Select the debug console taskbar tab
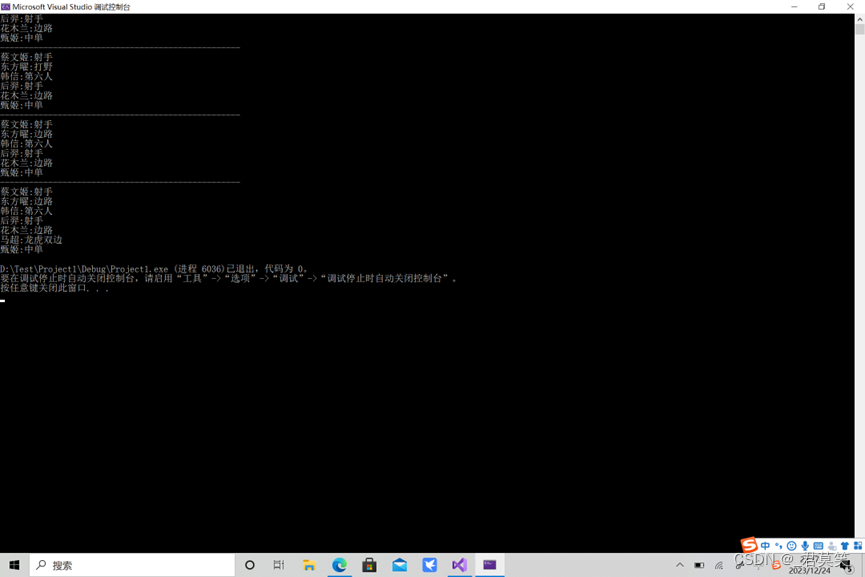The image size is (865, 577). click(x=489, y=565)
